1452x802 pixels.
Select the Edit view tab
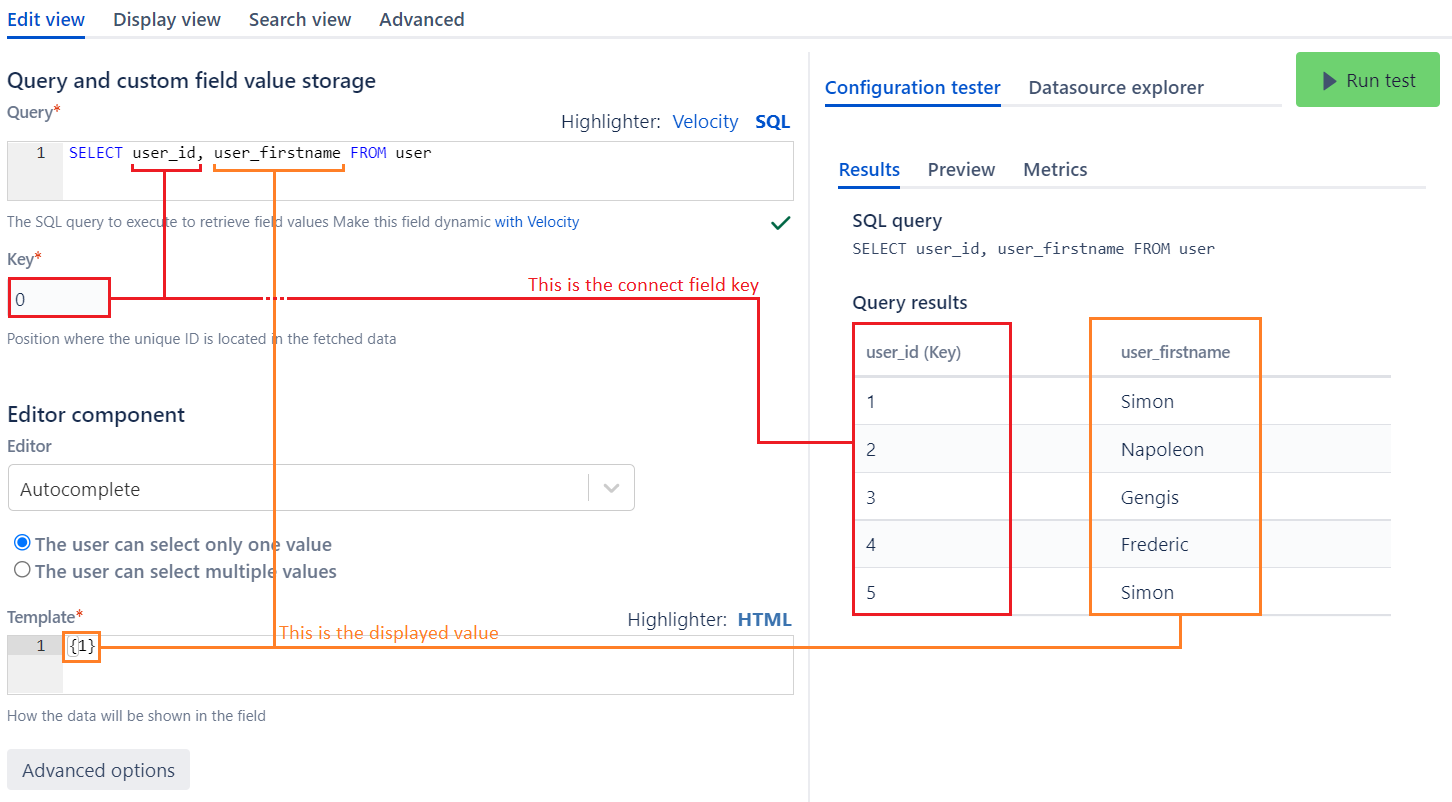coord(46,20)
